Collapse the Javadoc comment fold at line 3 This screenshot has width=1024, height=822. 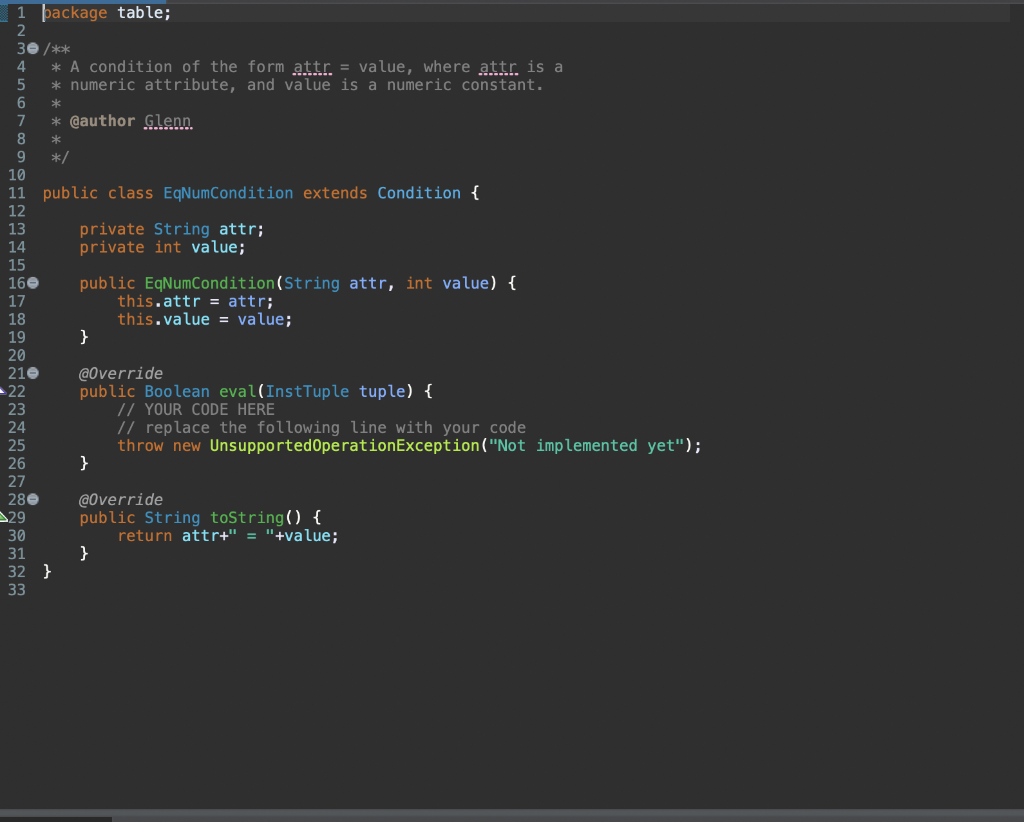pyautogui.click(x=33, y=49)
